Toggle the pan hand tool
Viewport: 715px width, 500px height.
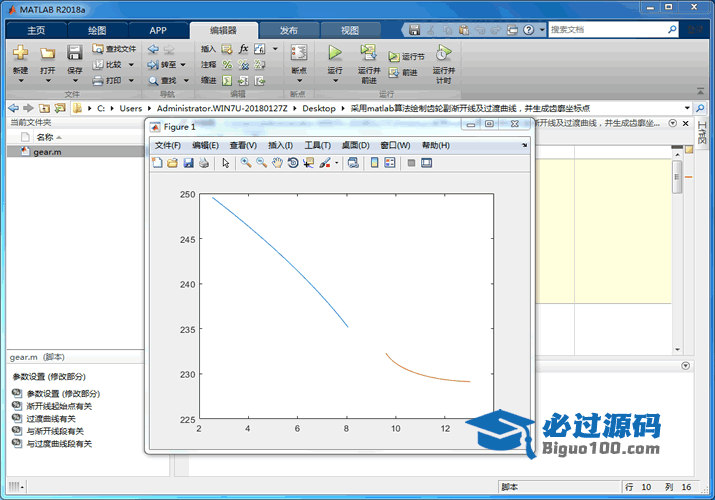pyautogui.click(x=277, y=163)
